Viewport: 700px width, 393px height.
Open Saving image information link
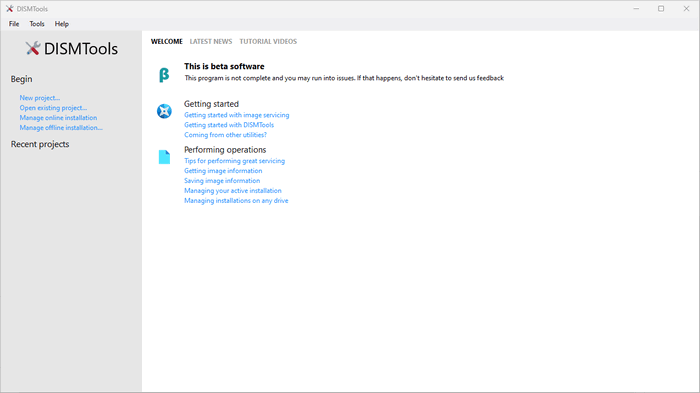(x=222, y=180)
